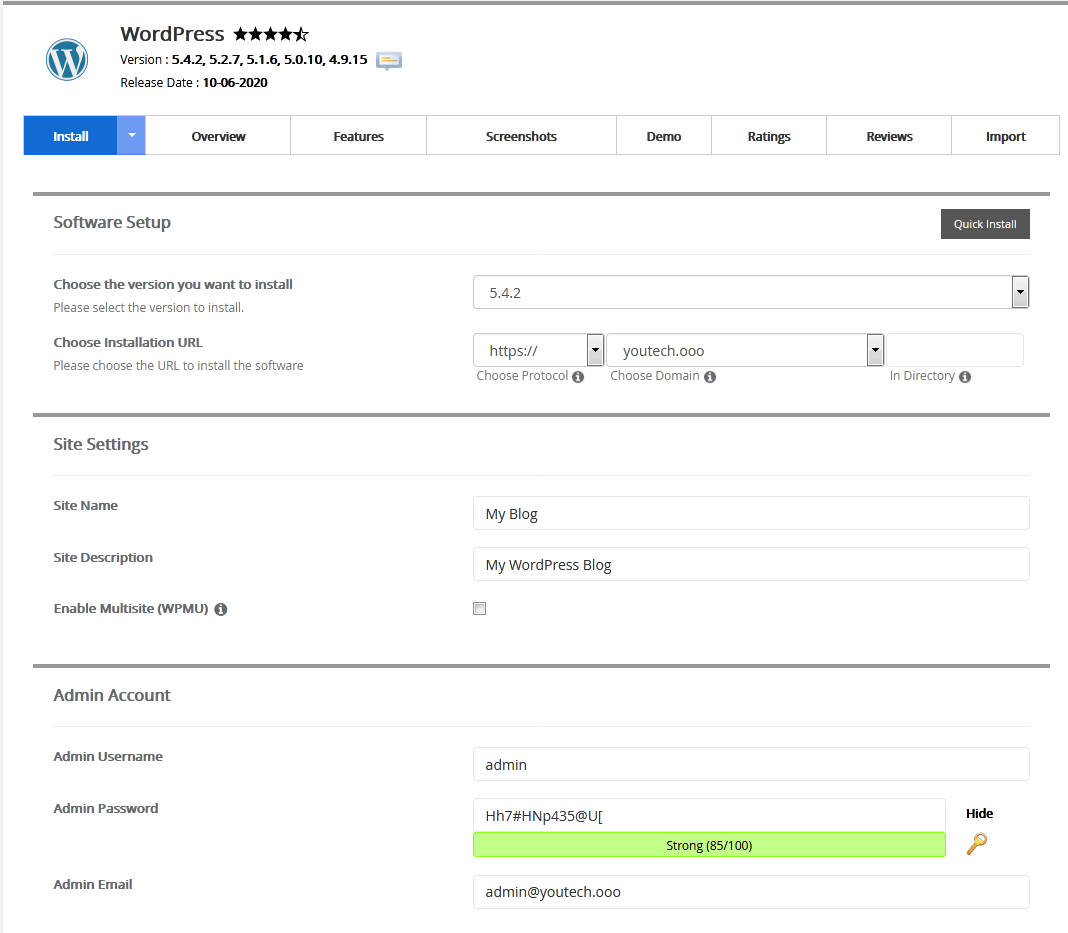Open the version changelog speech-bubble icon

click(x=389, y=61)
